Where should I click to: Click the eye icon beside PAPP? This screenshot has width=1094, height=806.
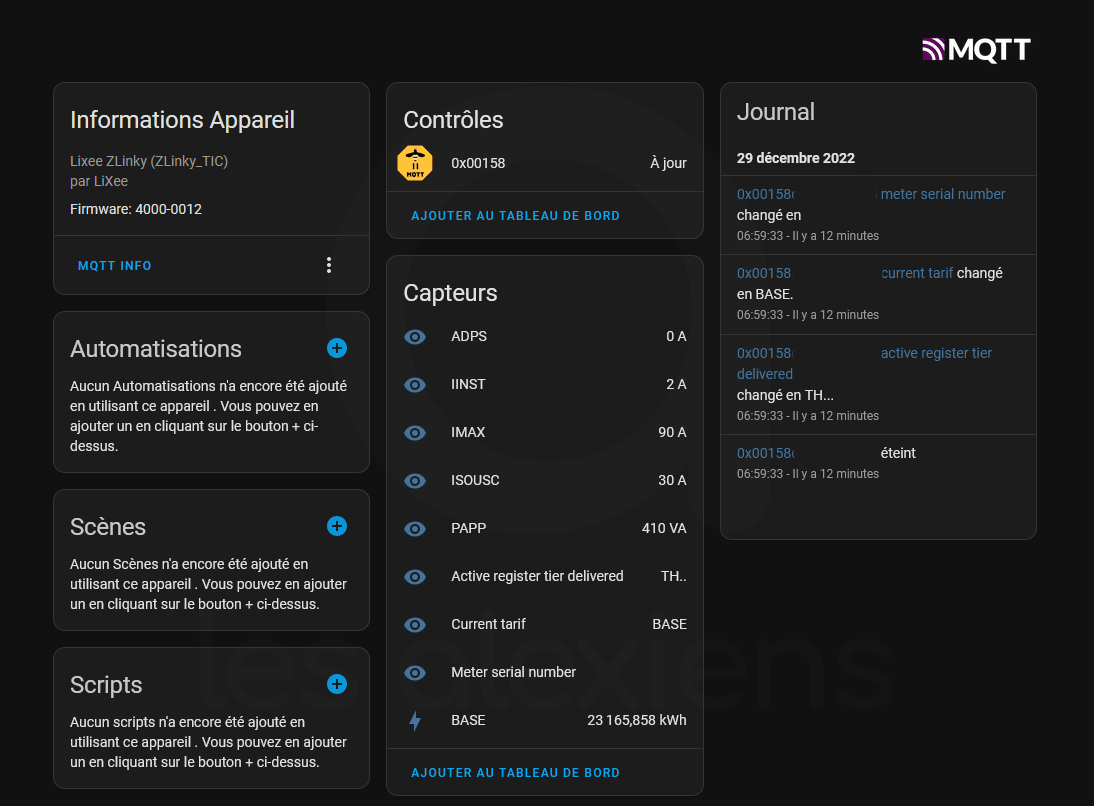[415, 529]
